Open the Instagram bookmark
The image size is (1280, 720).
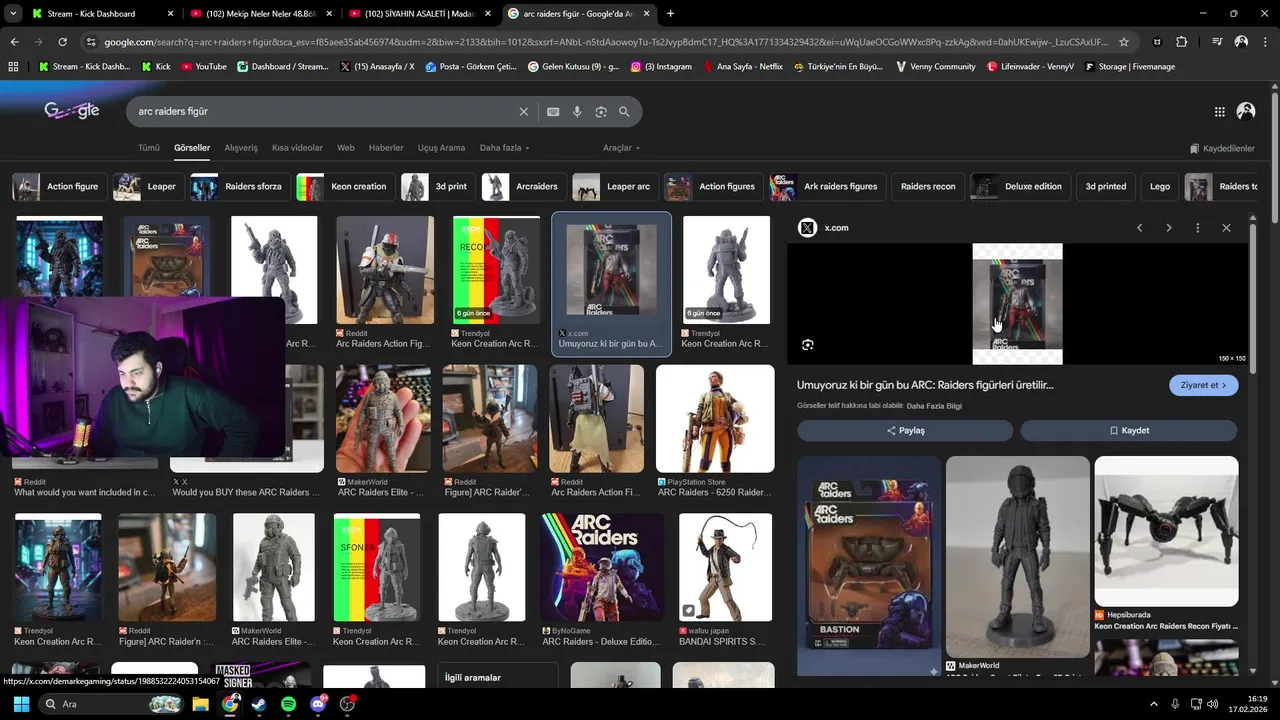pyautogui.click(x=661, y=67)
